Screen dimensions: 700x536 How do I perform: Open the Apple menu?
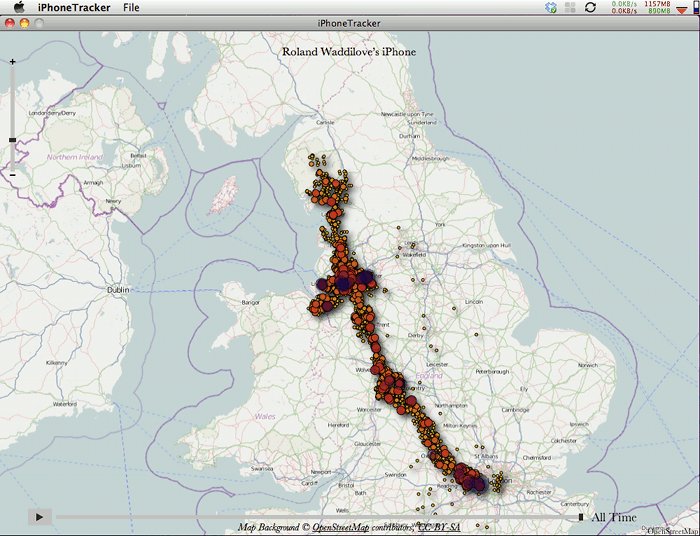(x=18, y=7)
